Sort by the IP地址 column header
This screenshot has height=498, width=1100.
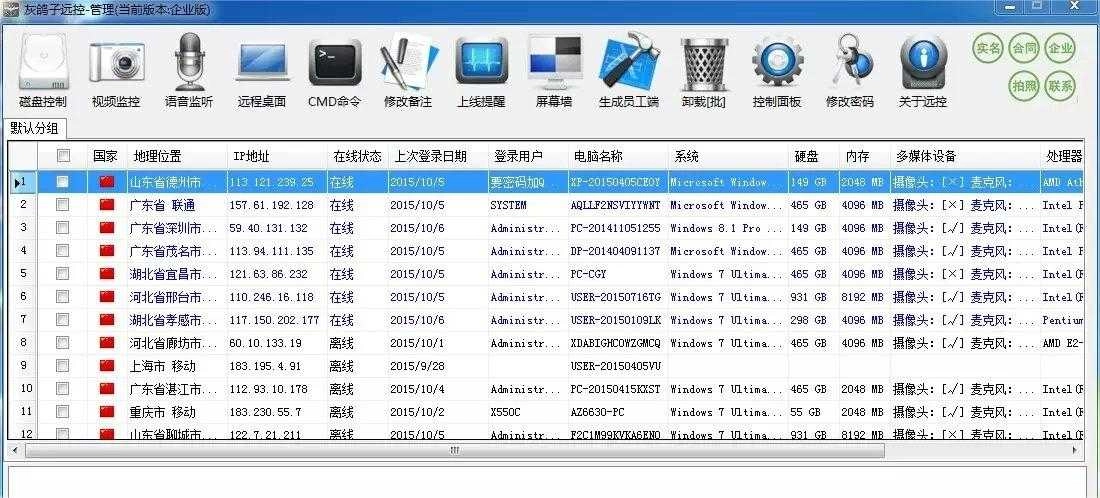click(252, 157)
